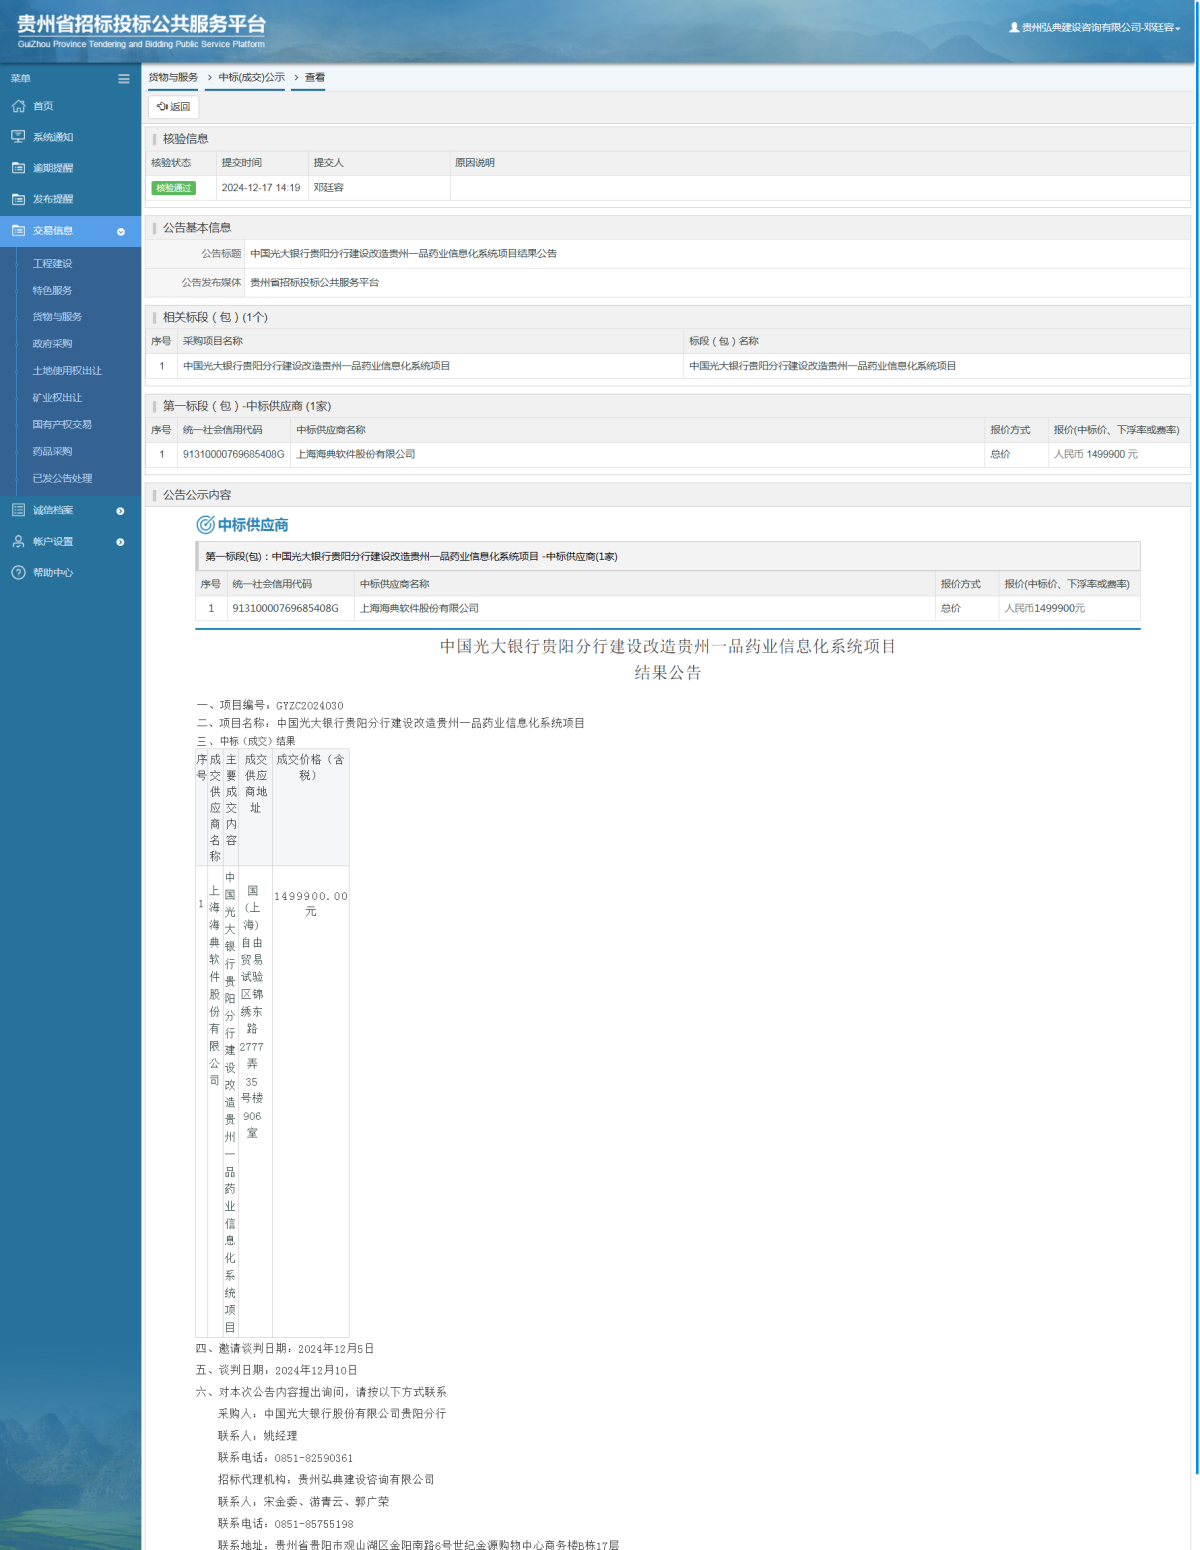Select 国有产权交易 submenu item
The image size is (1200, 1550).
click(62, 424)
